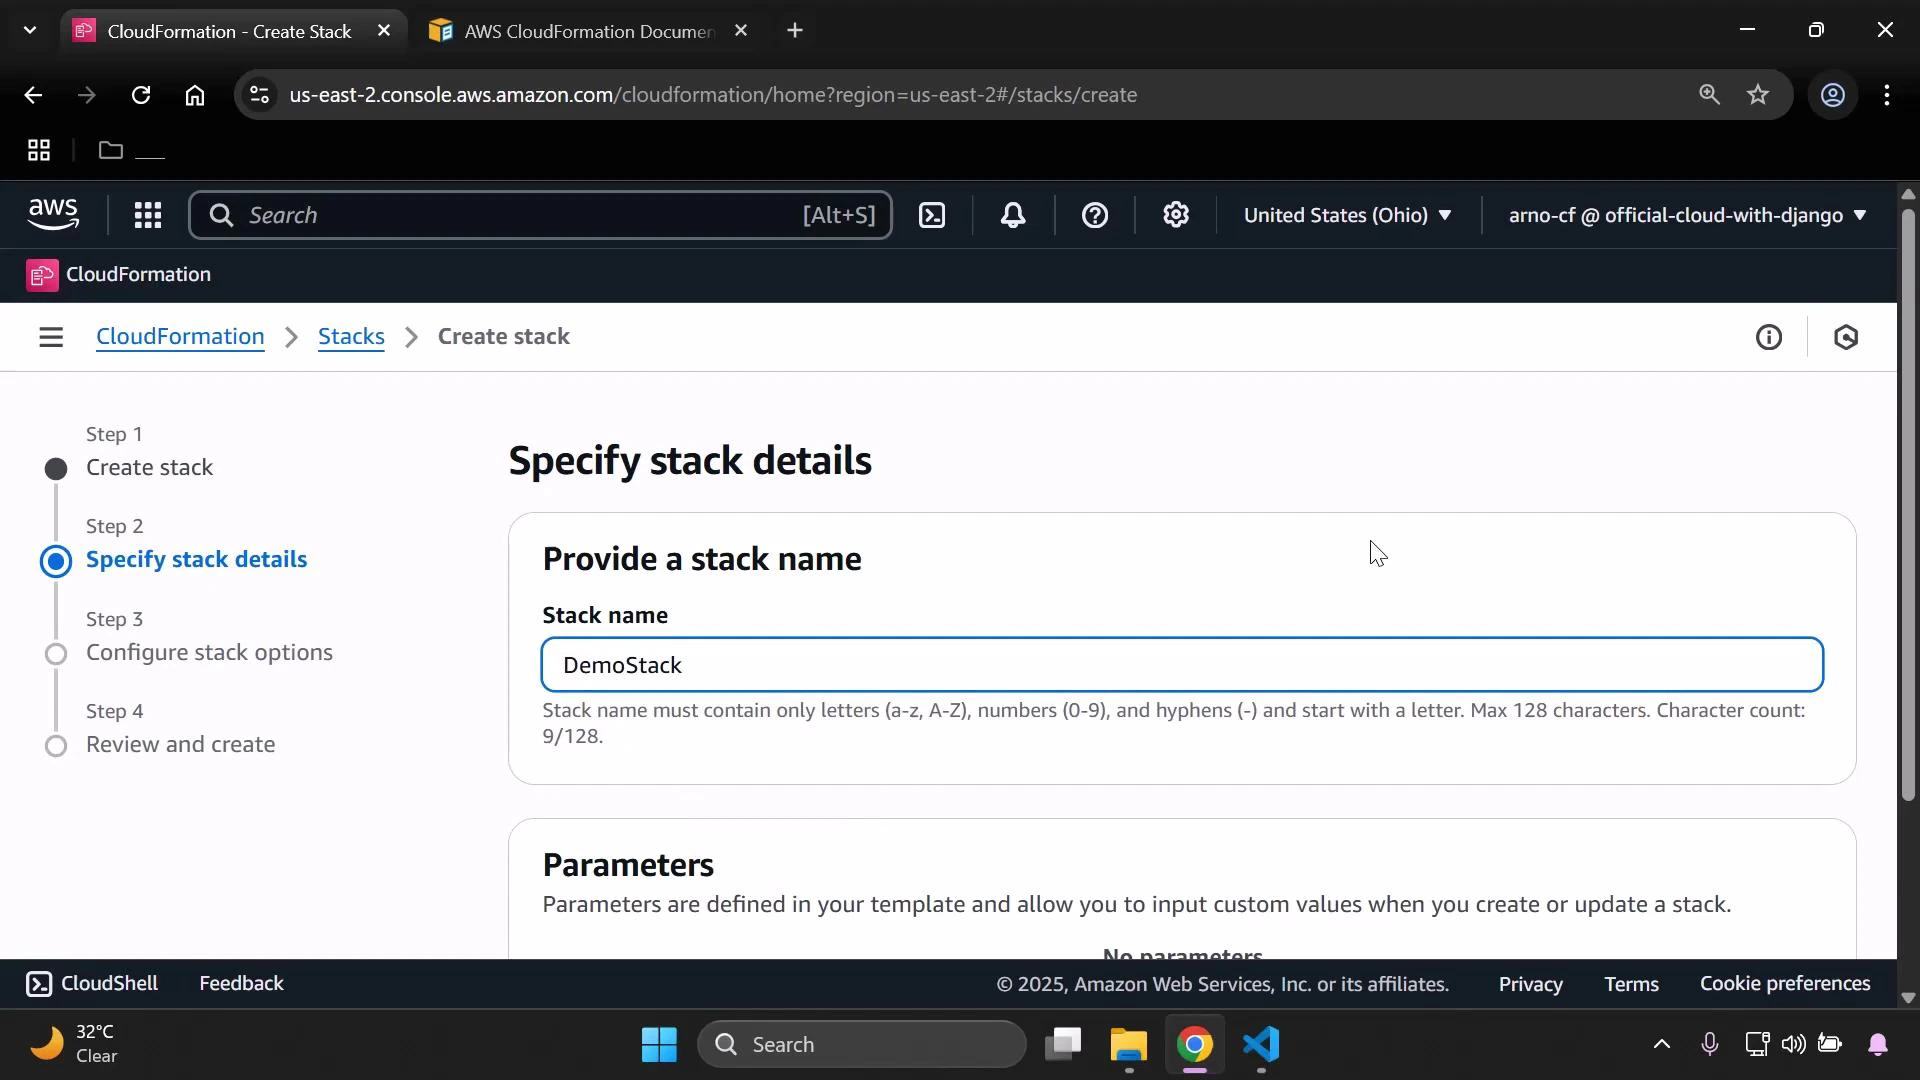Select the Step 1 Create stack radio circle
Viewport: 1920px width, 1080px height.
tap(56, 467)
